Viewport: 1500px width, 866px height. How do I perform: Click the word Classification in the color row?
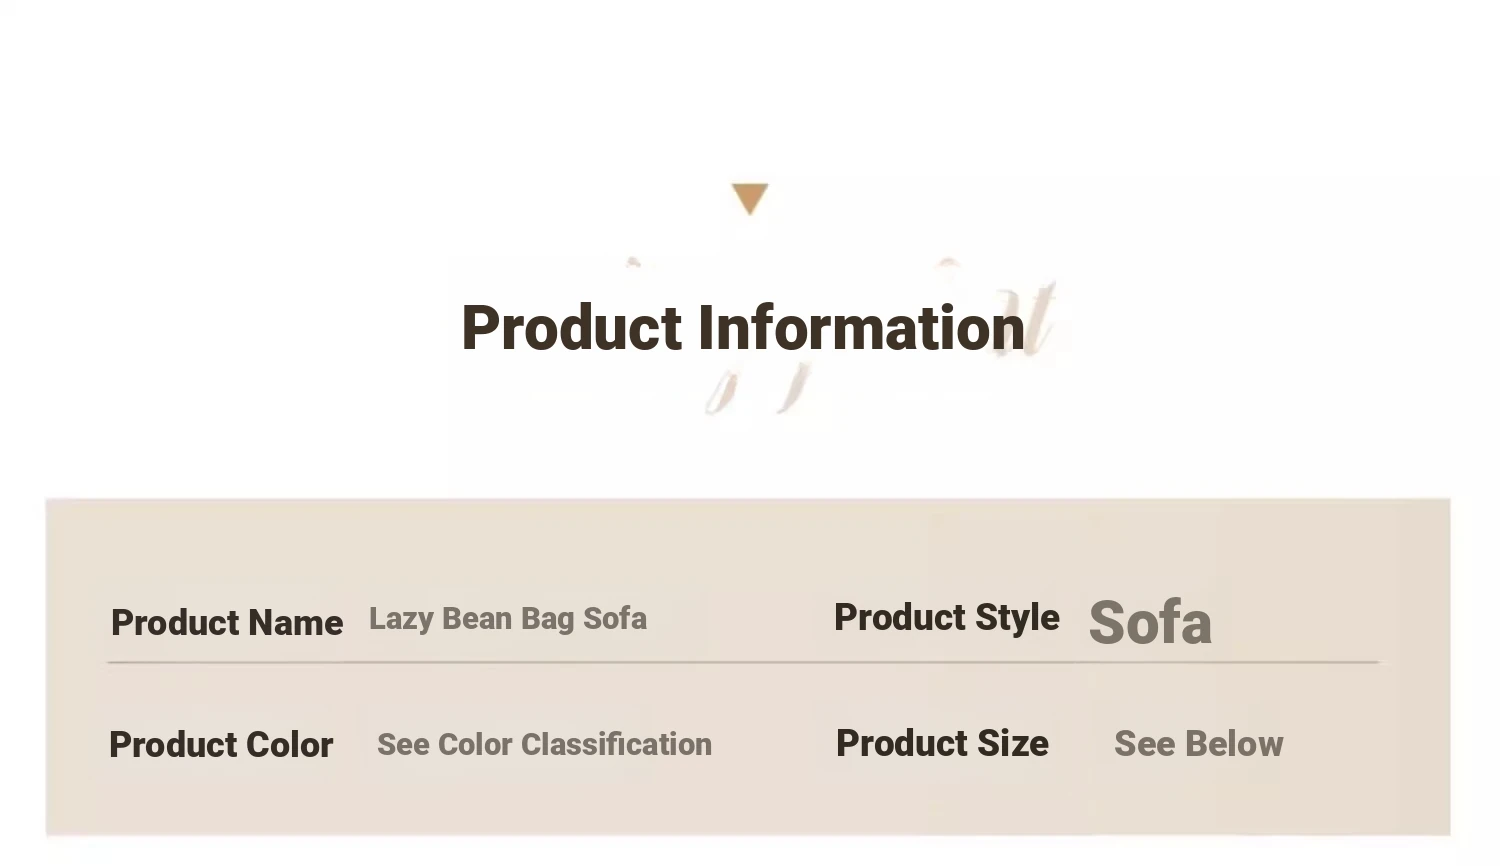coord(616,744)
